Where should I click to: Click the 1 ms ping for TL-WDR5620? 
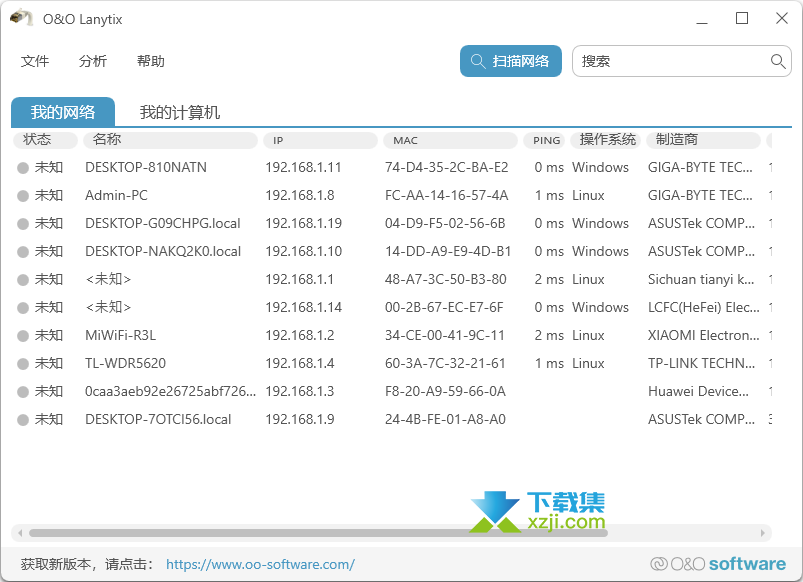click(x=549, y=364)
